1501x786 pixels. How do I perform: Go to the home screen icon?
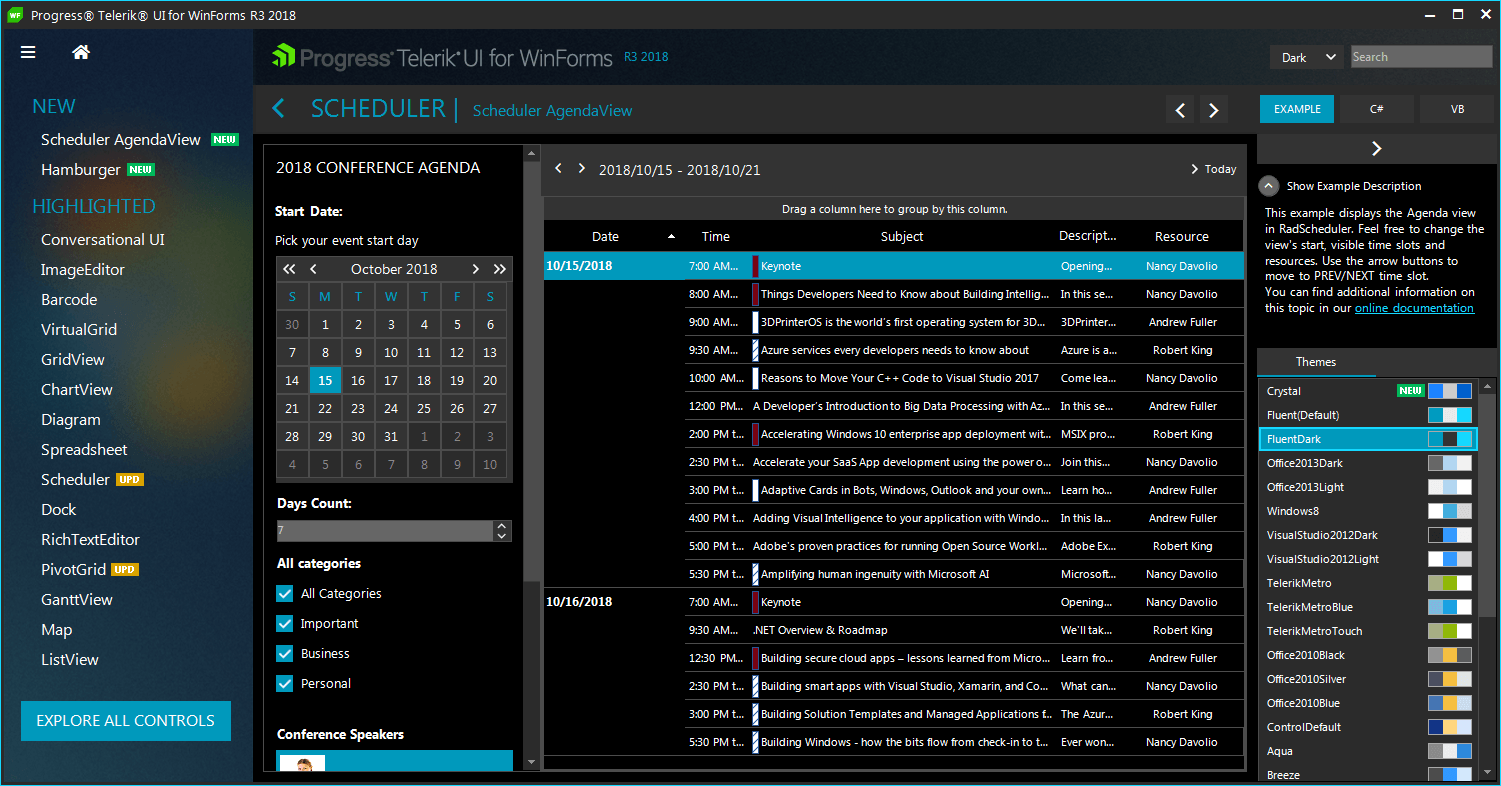81,53
